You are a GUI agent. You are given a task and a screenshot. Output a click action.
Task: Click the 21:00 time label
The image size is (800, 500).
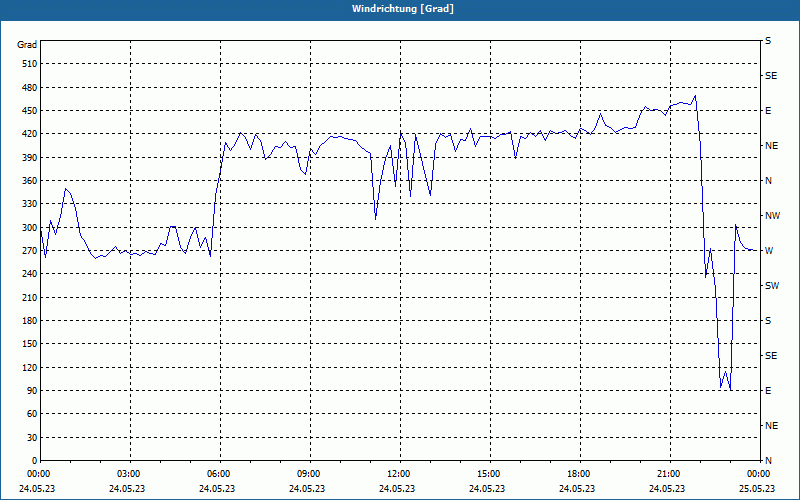668,474
